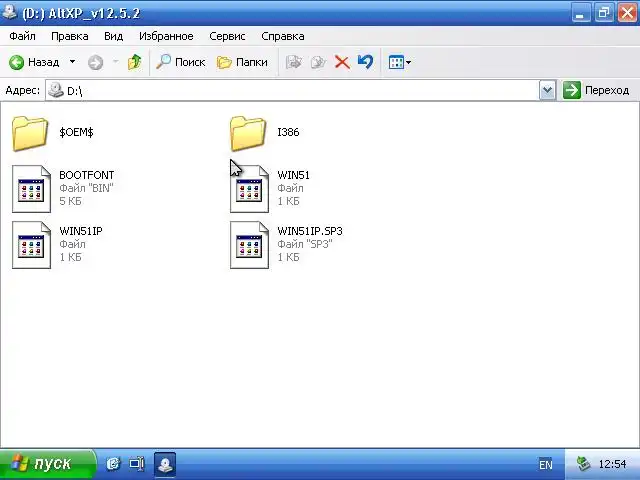Click the $OEM$ folder name
640x480 pixels.
pyautogui.click(x=76, y=132)
